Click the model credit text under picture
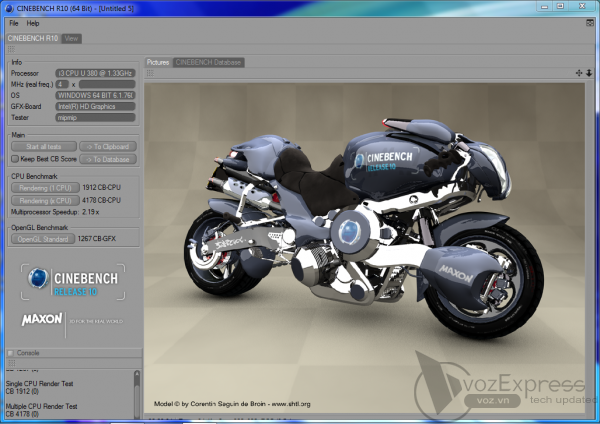This screenshot has height=424, width=600. click(232, 404)
